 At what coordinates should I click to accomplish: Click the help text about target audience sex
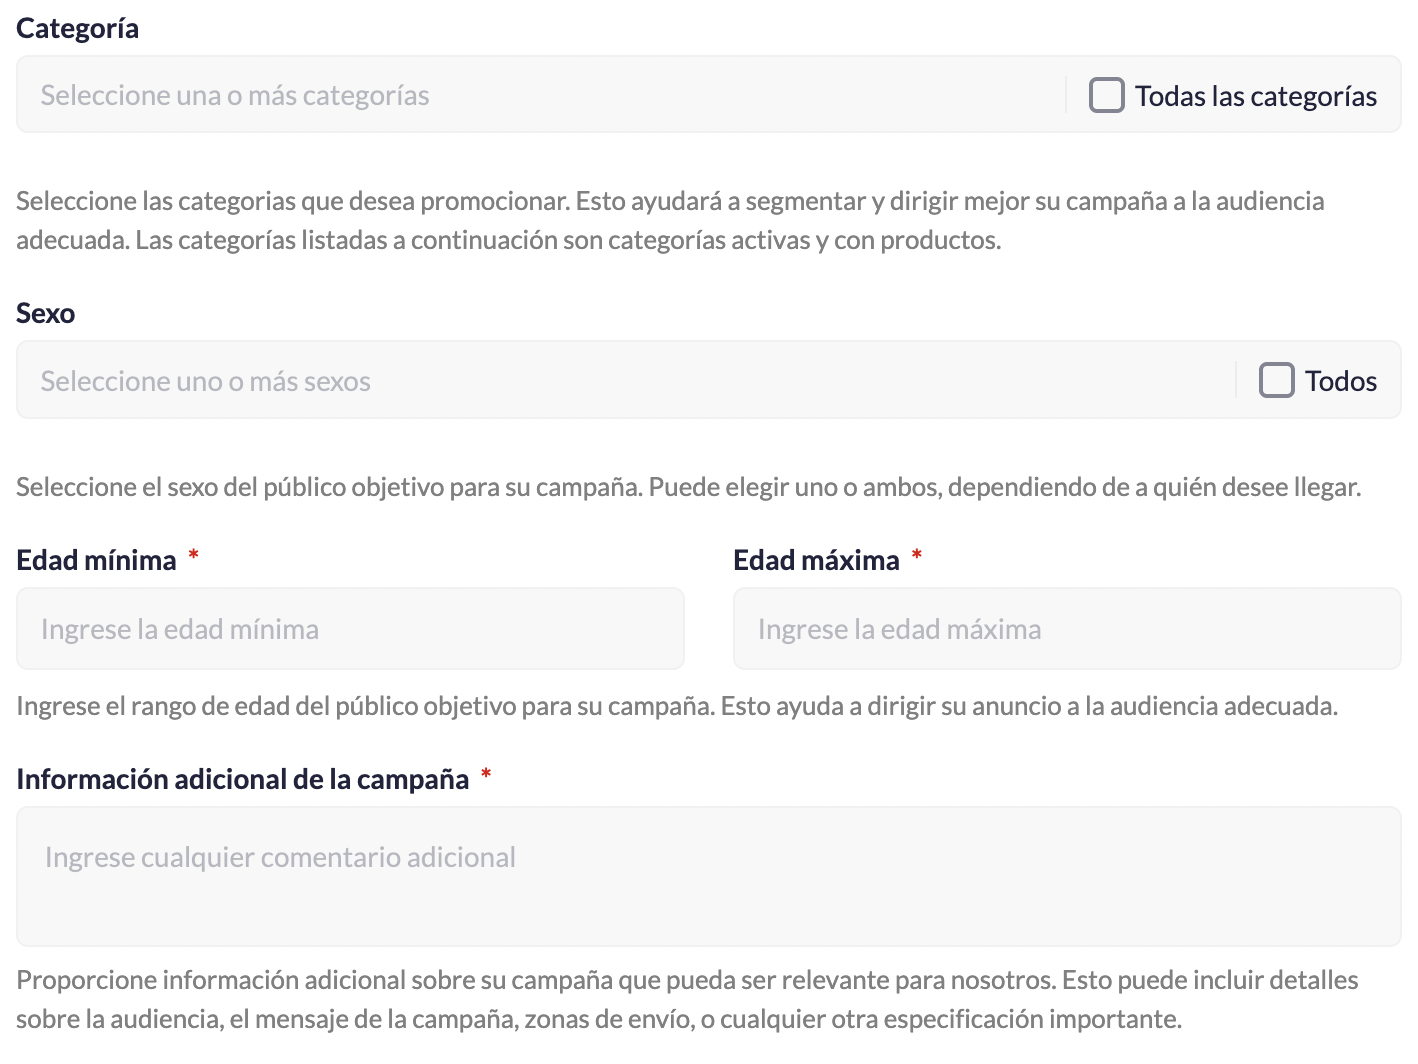[688, 487]
